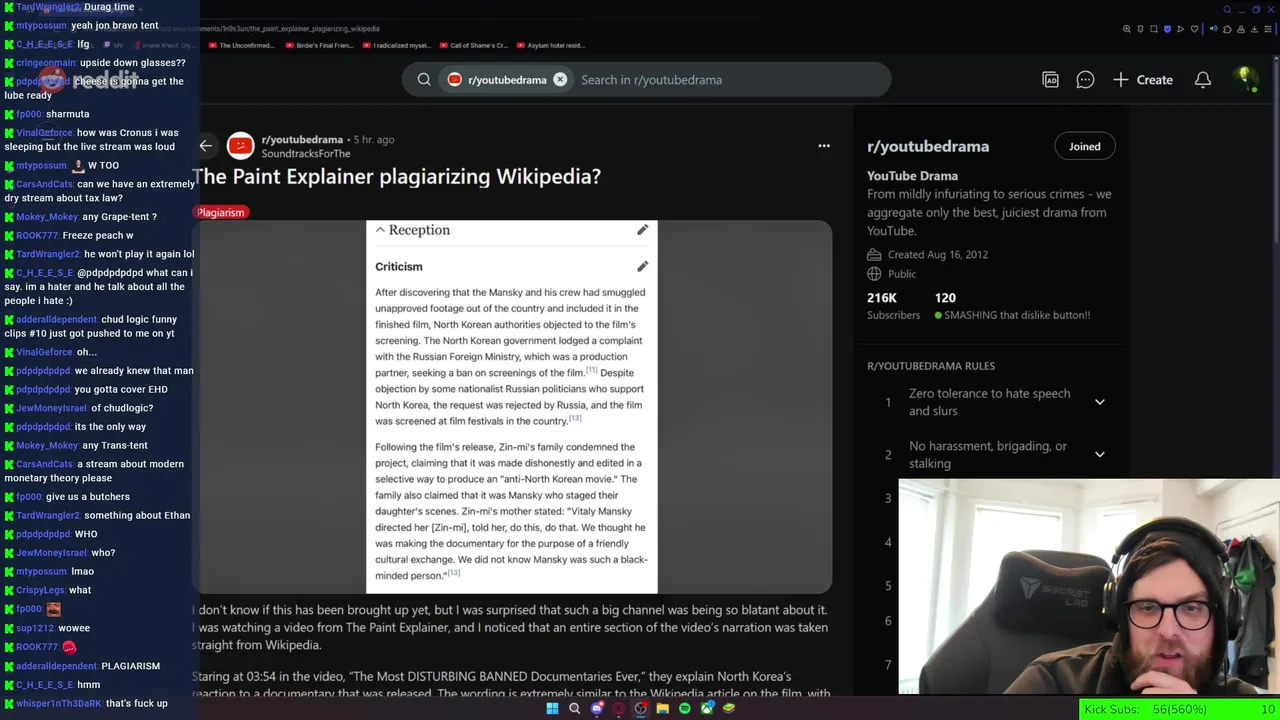Viewport: 1280px width, 720px height.
Task: Open Spotify from the taskbar
Action: click(685, 709)
